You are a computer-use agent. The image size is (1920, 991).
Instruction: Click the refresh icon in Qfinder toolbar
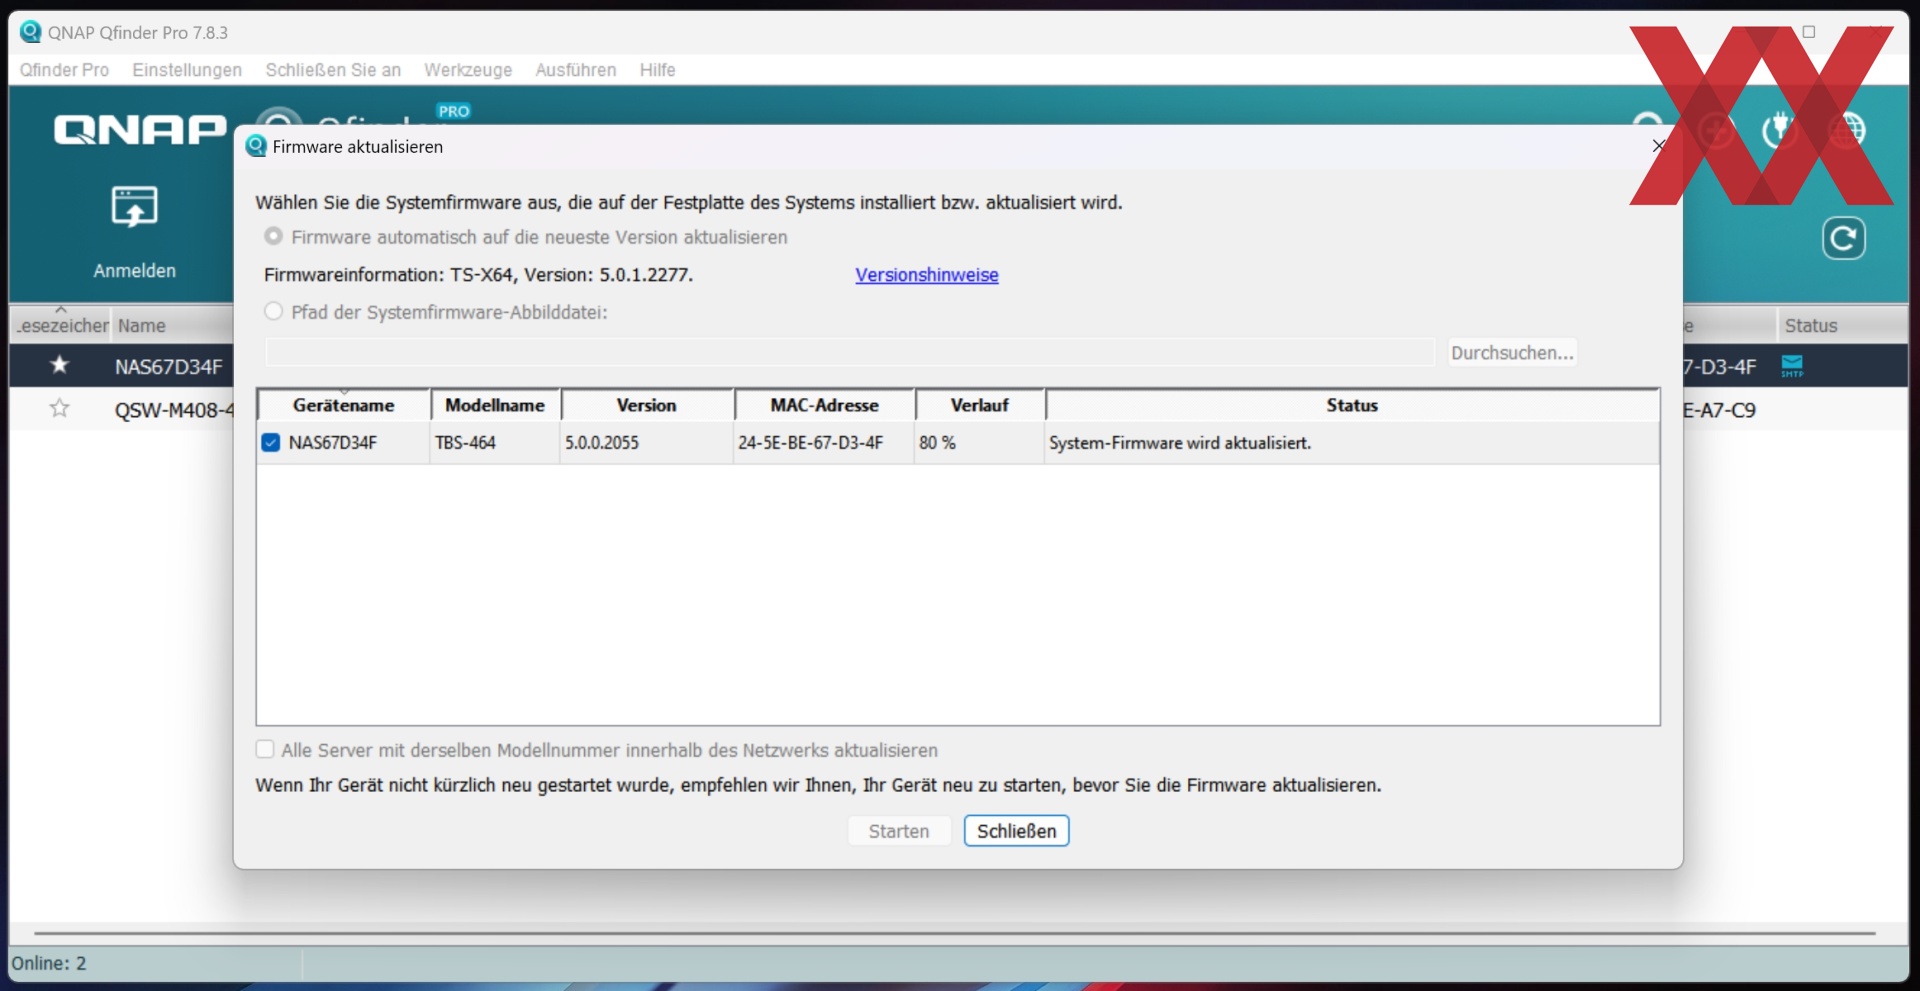click(1843, 238)
